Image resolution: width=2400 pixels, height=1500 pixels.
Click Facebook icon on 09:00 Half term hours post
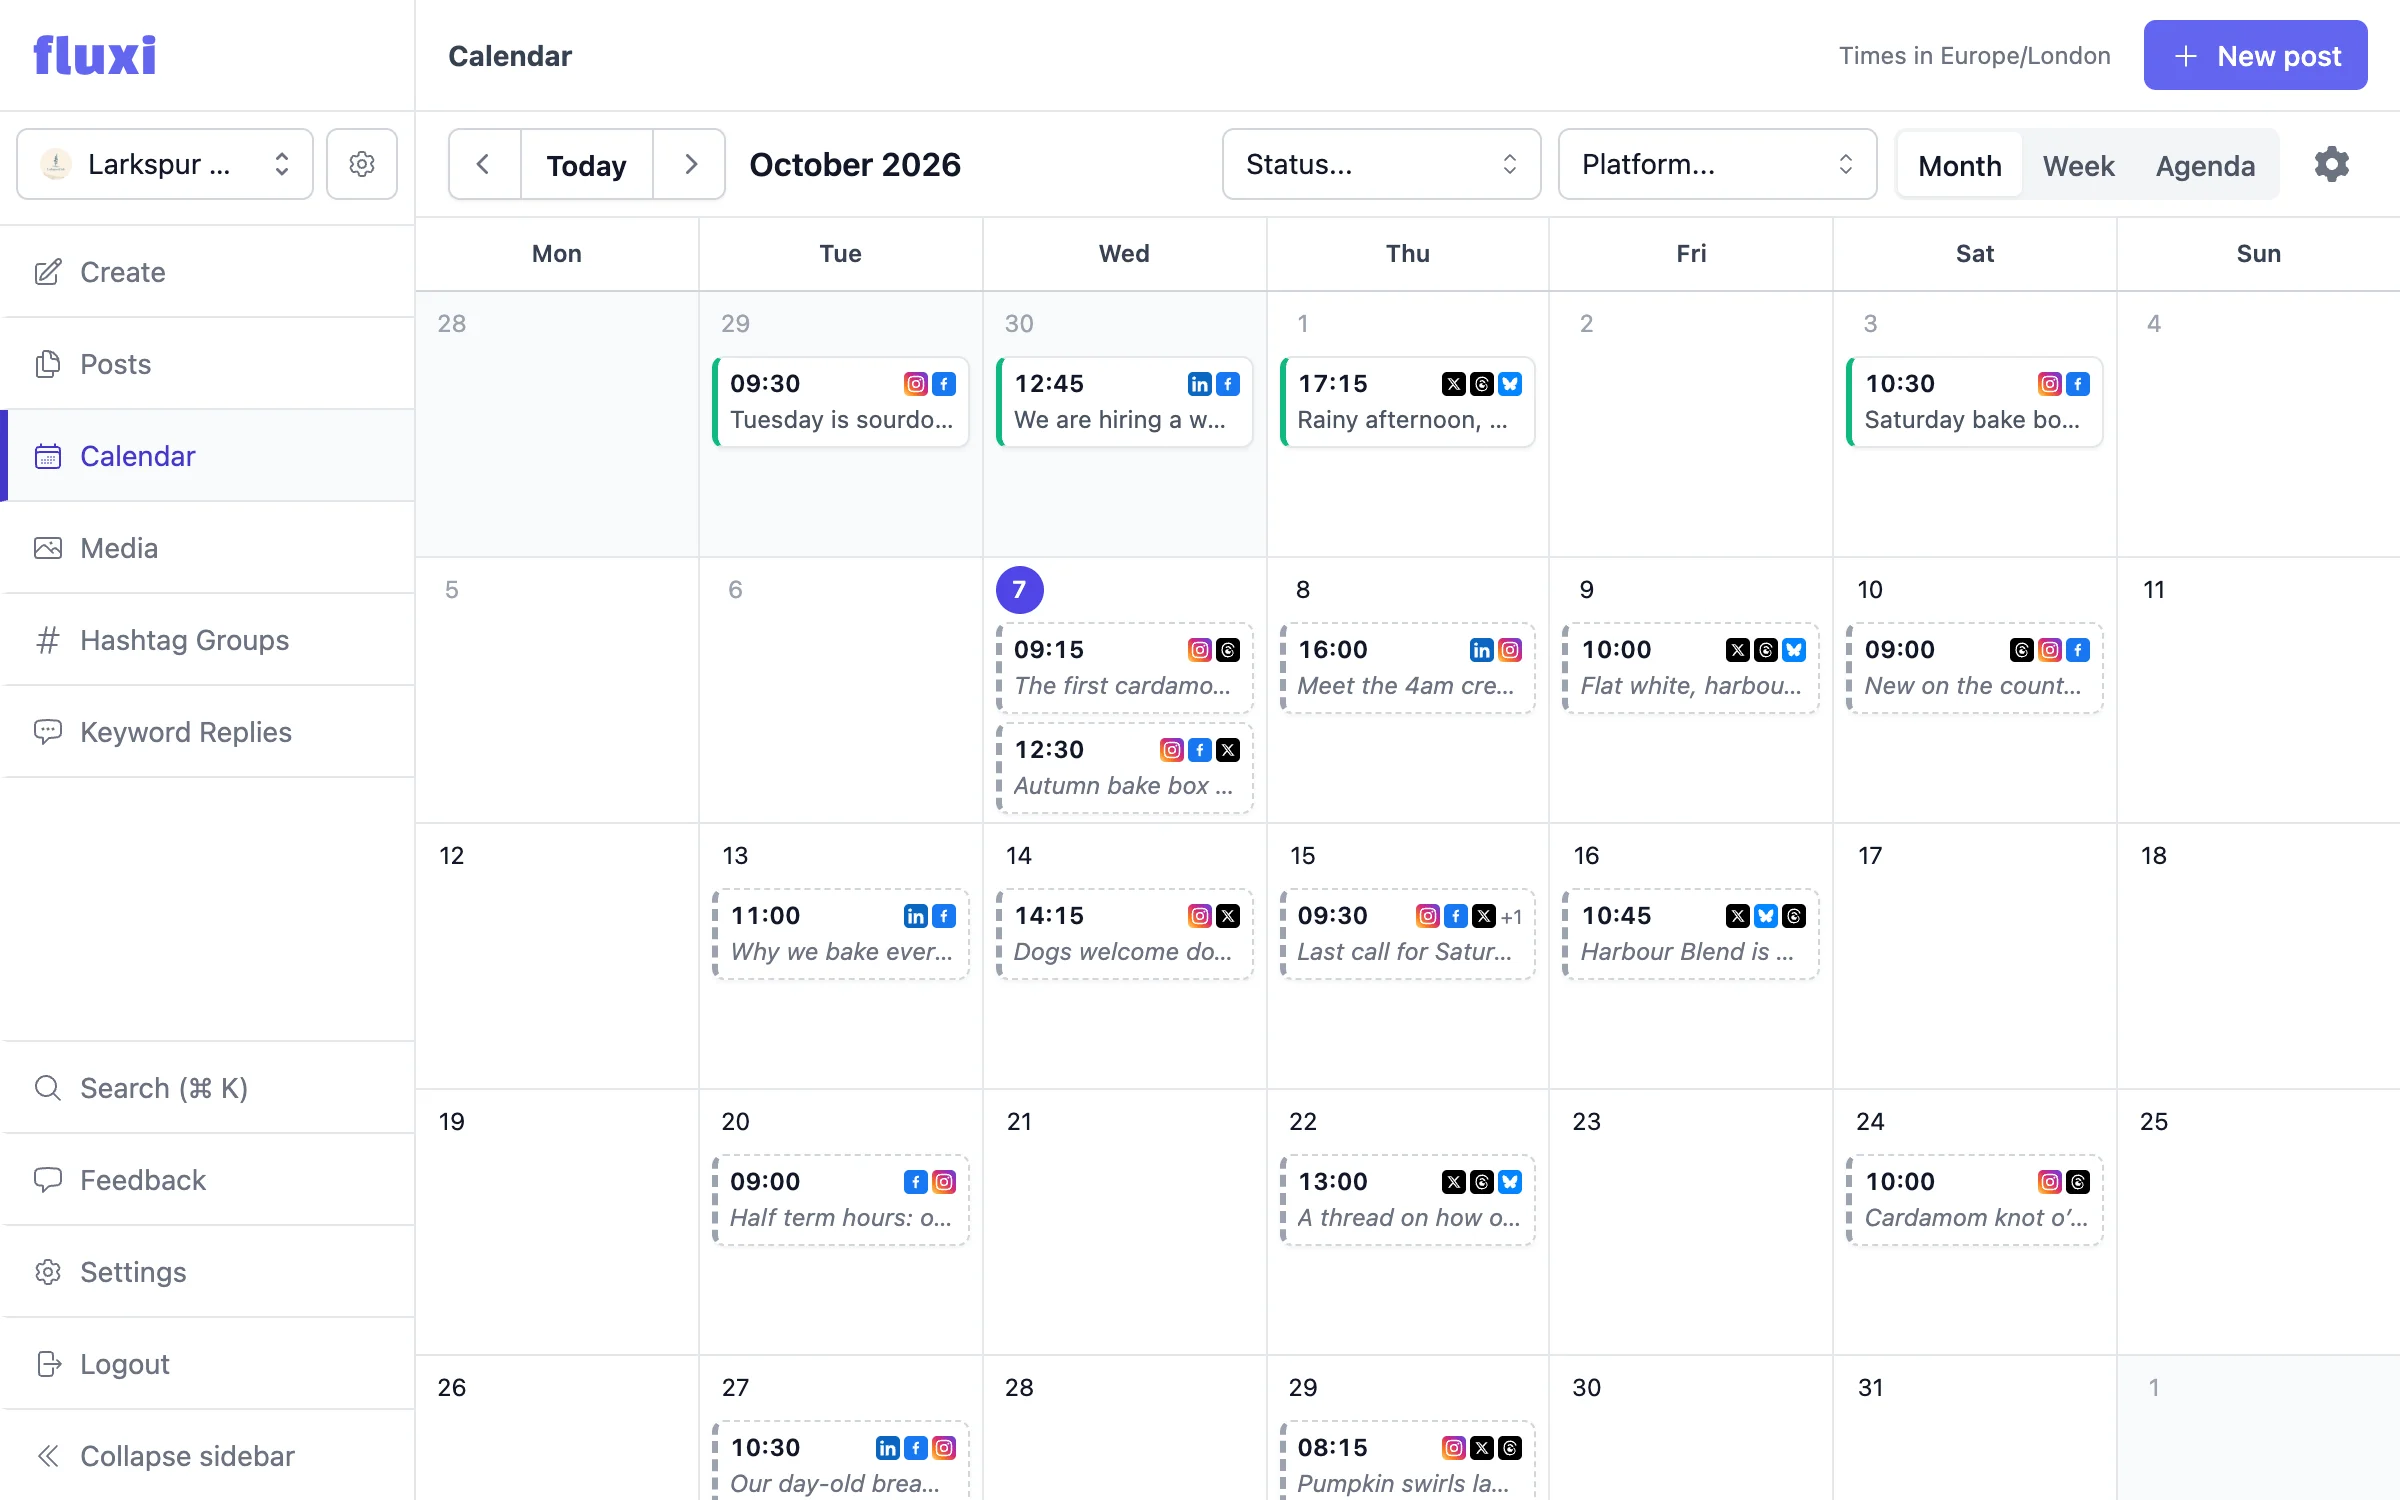click(915, 1182)
